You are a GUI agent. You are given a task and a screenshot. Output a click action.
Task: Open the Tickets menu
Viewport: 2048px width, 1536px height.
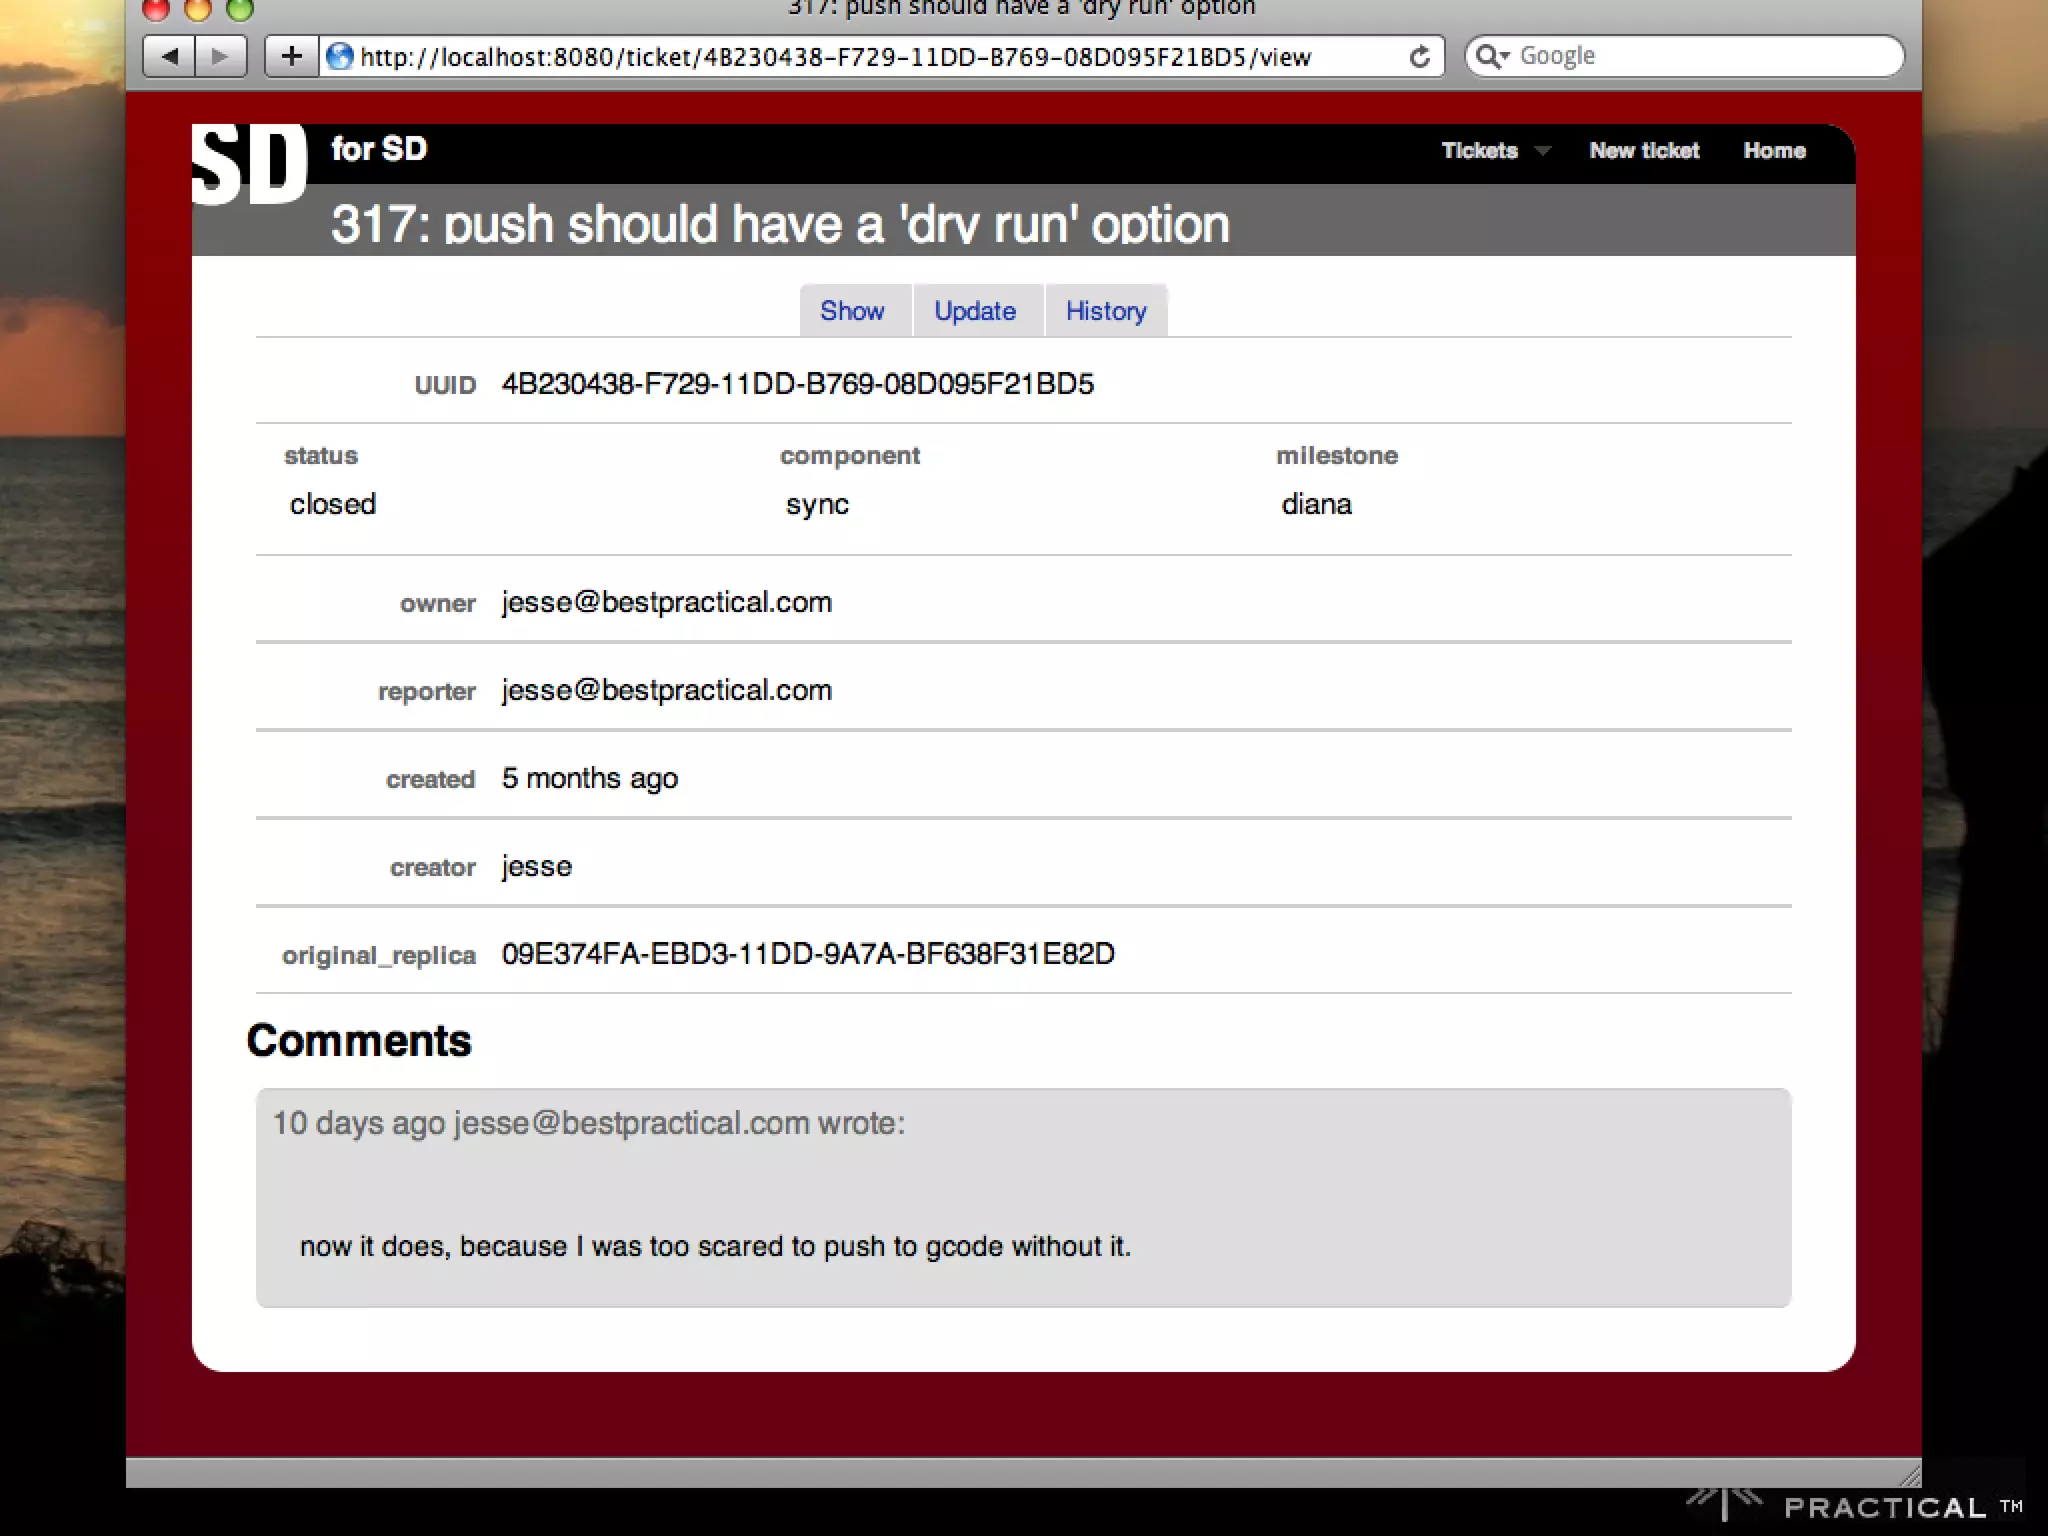[1479, 151]
